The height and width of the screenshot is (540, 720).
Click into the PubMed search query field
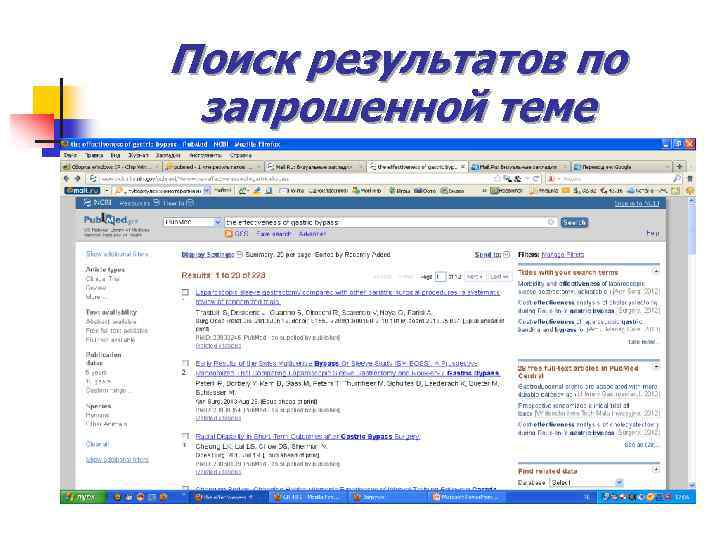(386, 222)
